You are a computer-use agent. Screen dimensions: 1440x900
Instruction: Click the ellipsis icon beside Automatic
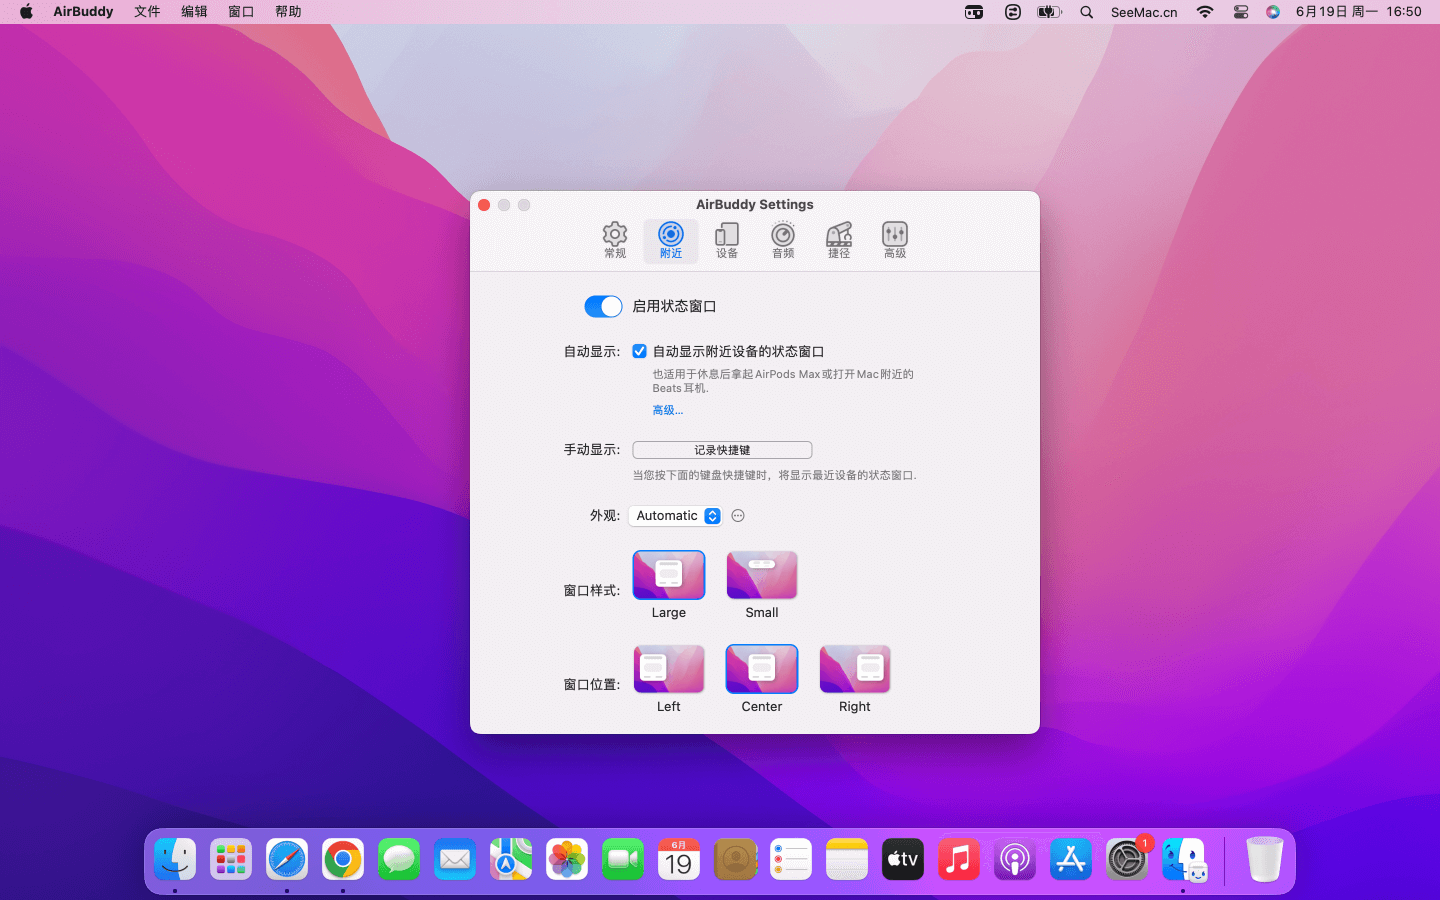[738, 516]
